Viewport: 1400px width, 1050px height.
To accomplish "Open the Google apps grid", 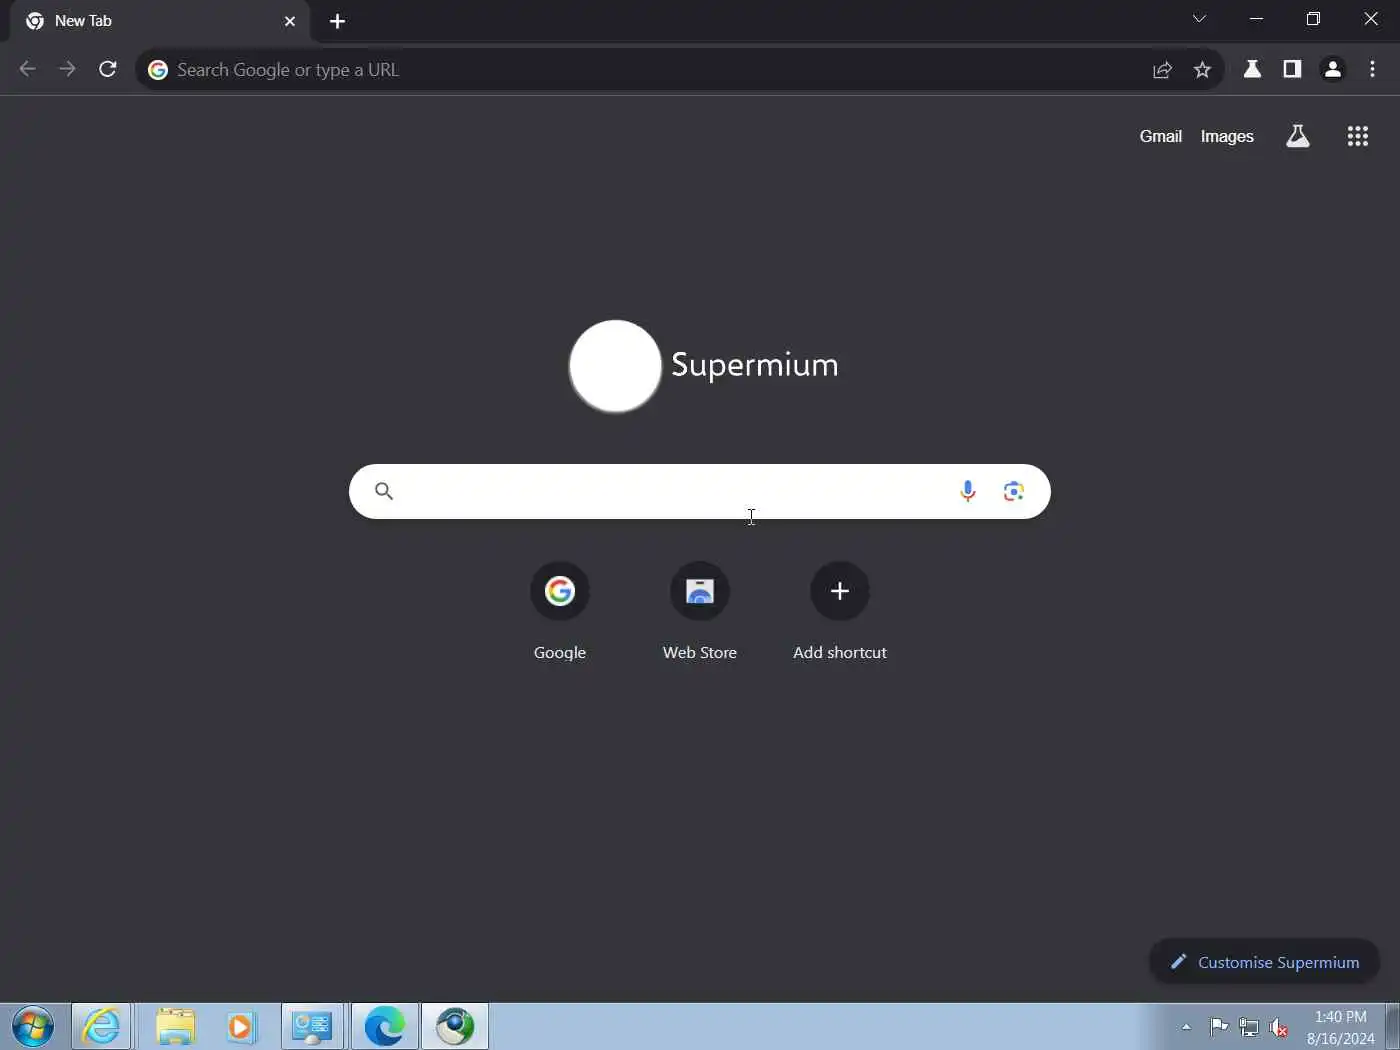I will [1357, 136].
